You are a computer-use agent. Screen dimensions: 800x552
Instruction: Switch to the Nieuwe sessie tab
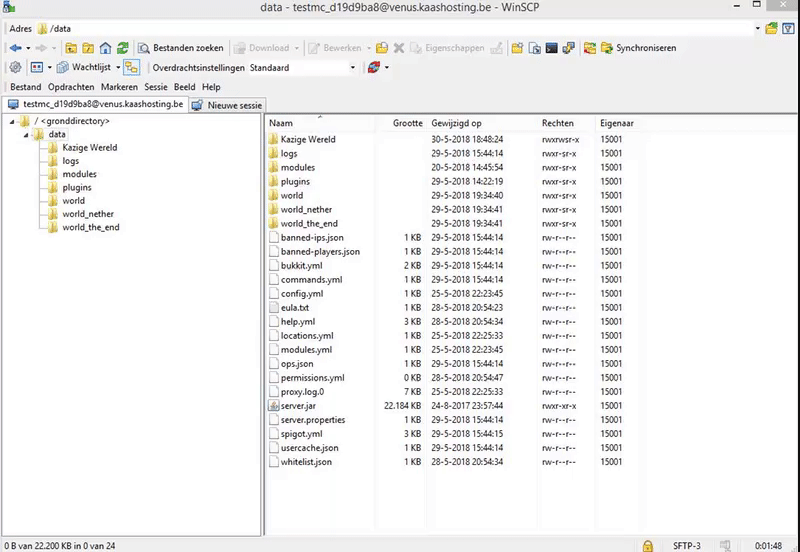227,104
